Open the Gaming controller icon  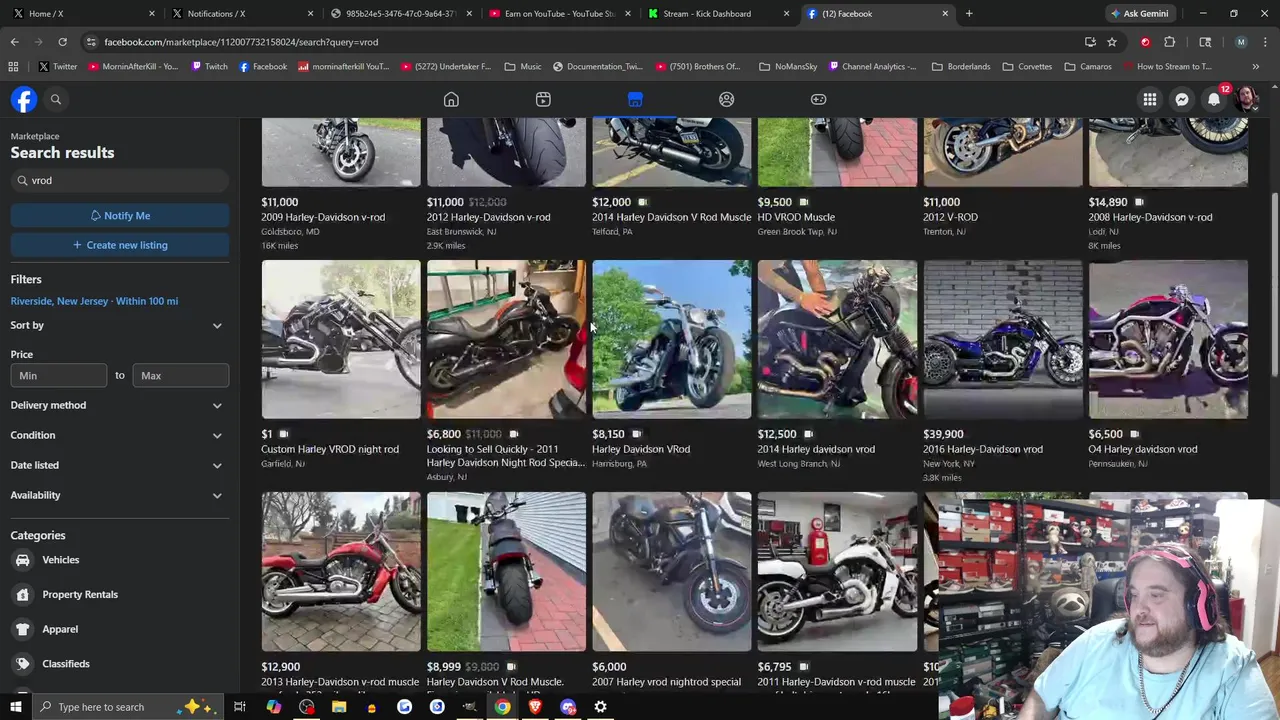818,99
